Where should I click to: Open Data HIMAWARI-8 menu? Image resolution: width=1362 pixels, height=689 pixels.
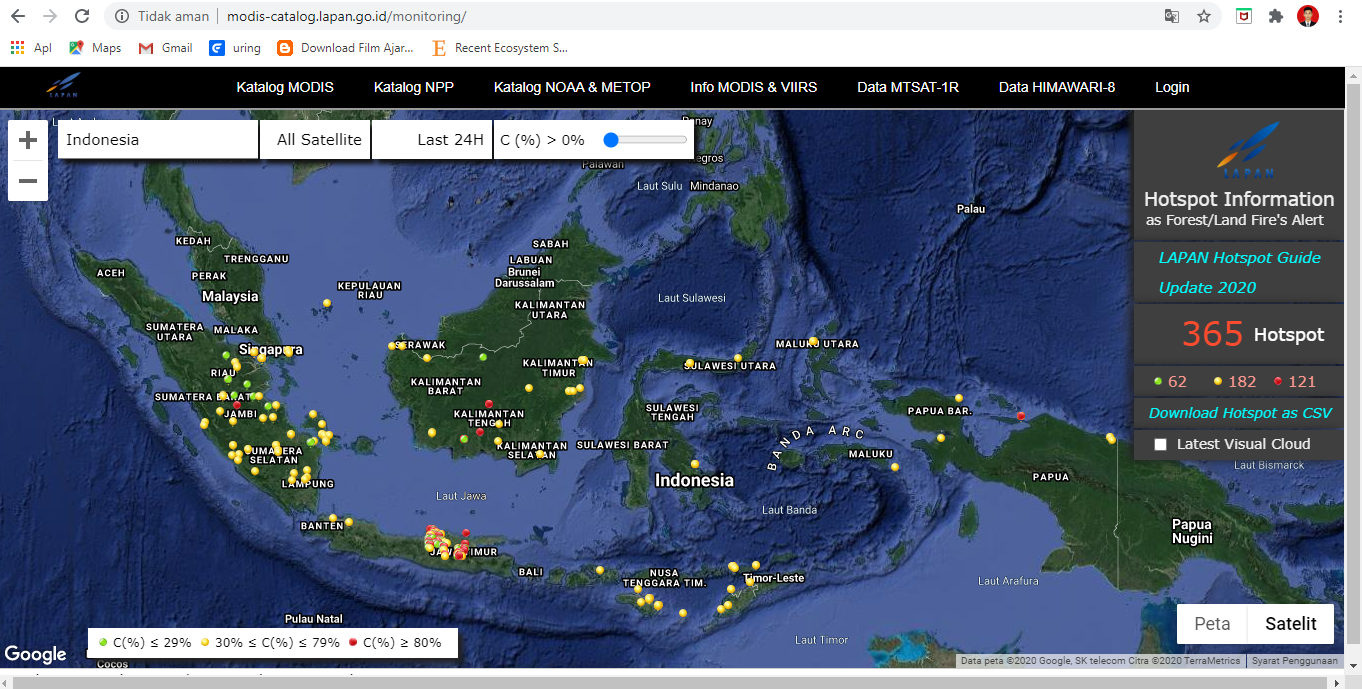click(x=1057, y=87)
